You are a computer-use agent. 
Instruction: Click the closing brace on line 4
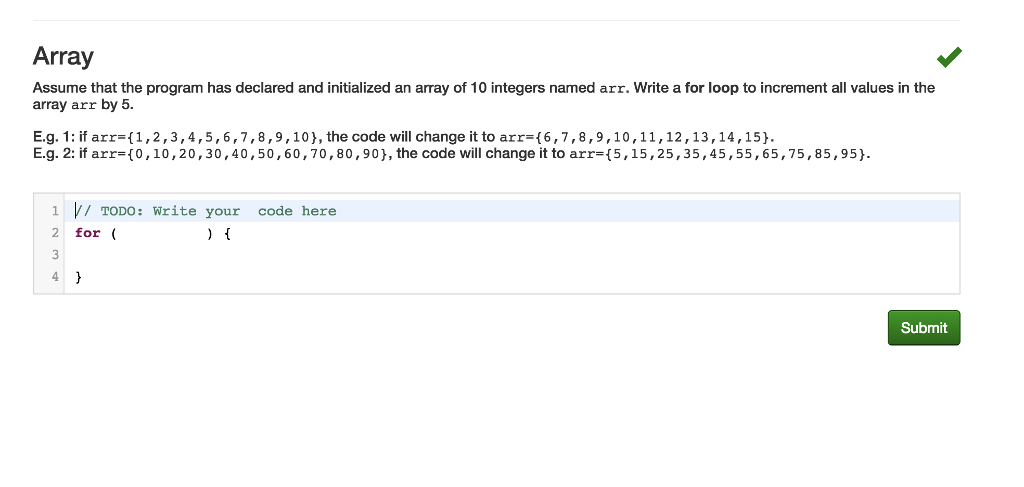78,277
